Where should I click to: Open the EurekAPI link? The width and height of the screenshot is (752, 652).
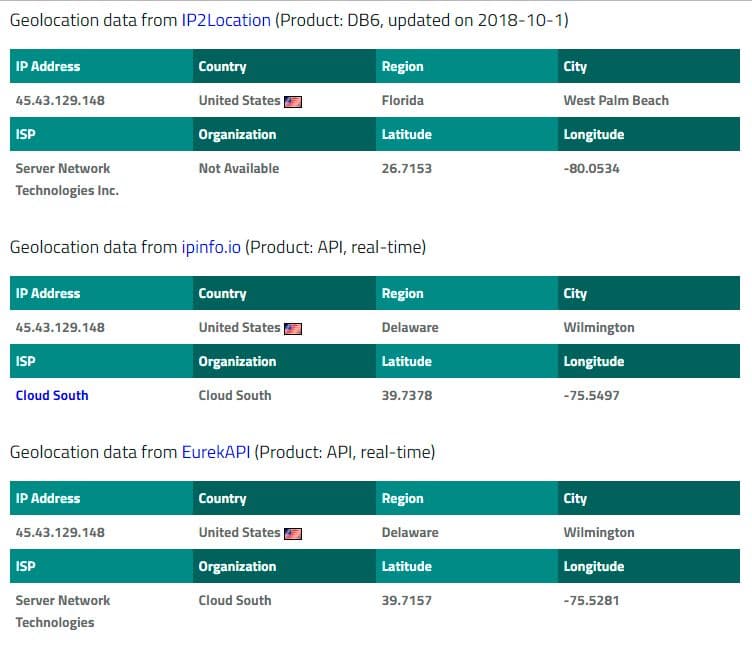[216, 452]
